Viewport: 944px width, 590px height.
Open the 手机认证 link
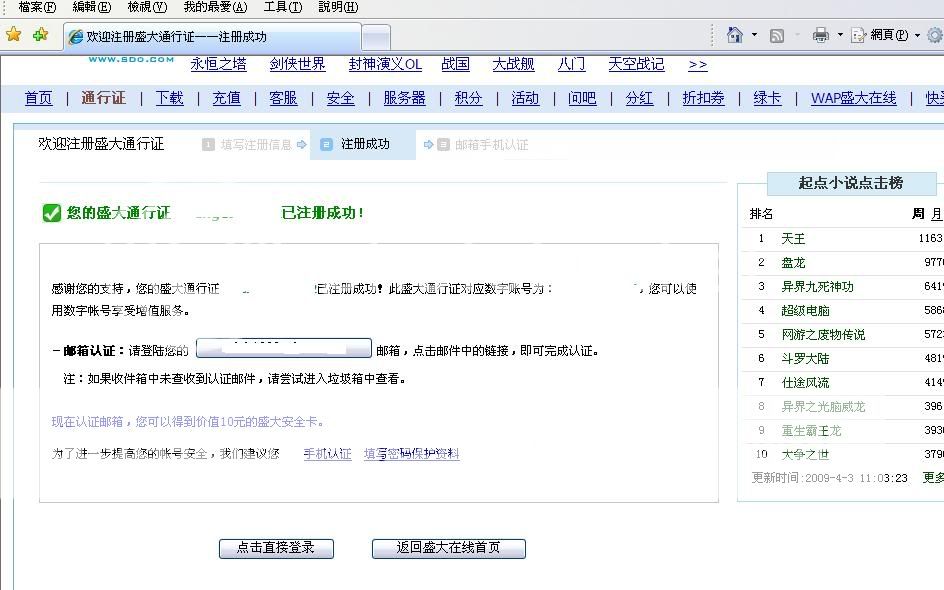[x=327, y=454]
